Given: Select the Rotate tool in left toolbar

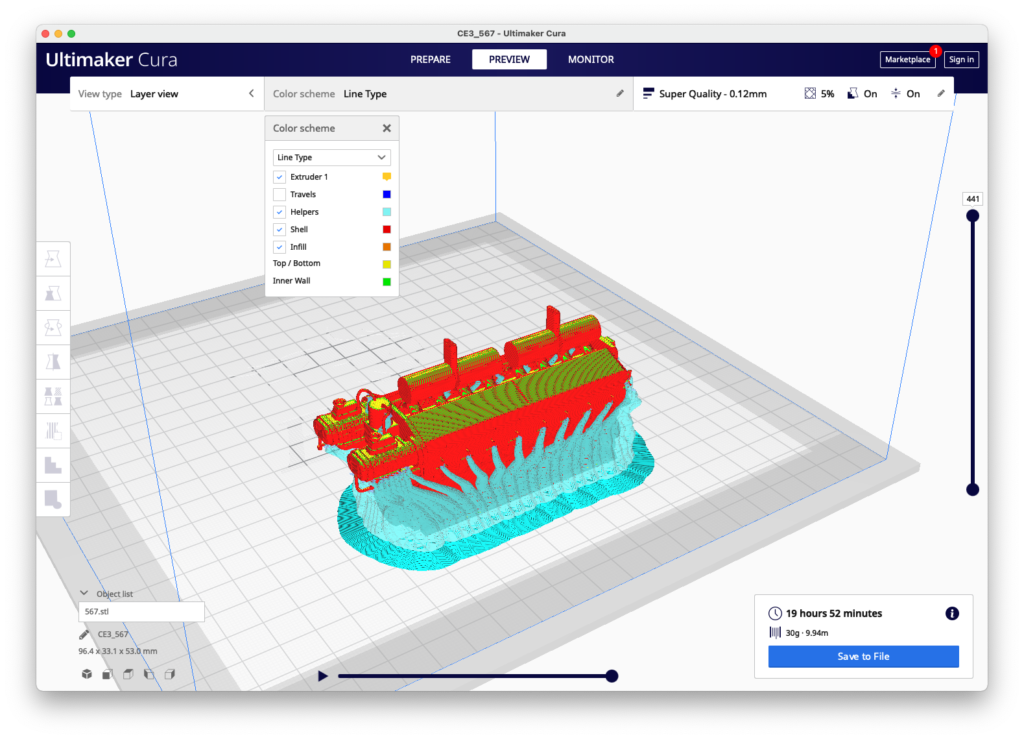Looking at the screenshot, I should tap(53, 327).
